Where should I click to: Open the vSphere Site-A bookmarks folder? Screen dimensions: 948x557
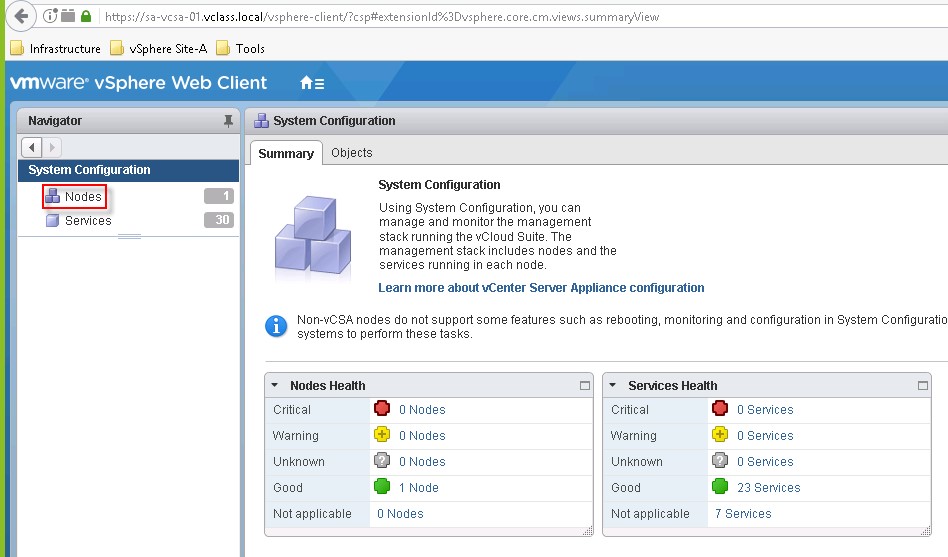coord(159,48)
